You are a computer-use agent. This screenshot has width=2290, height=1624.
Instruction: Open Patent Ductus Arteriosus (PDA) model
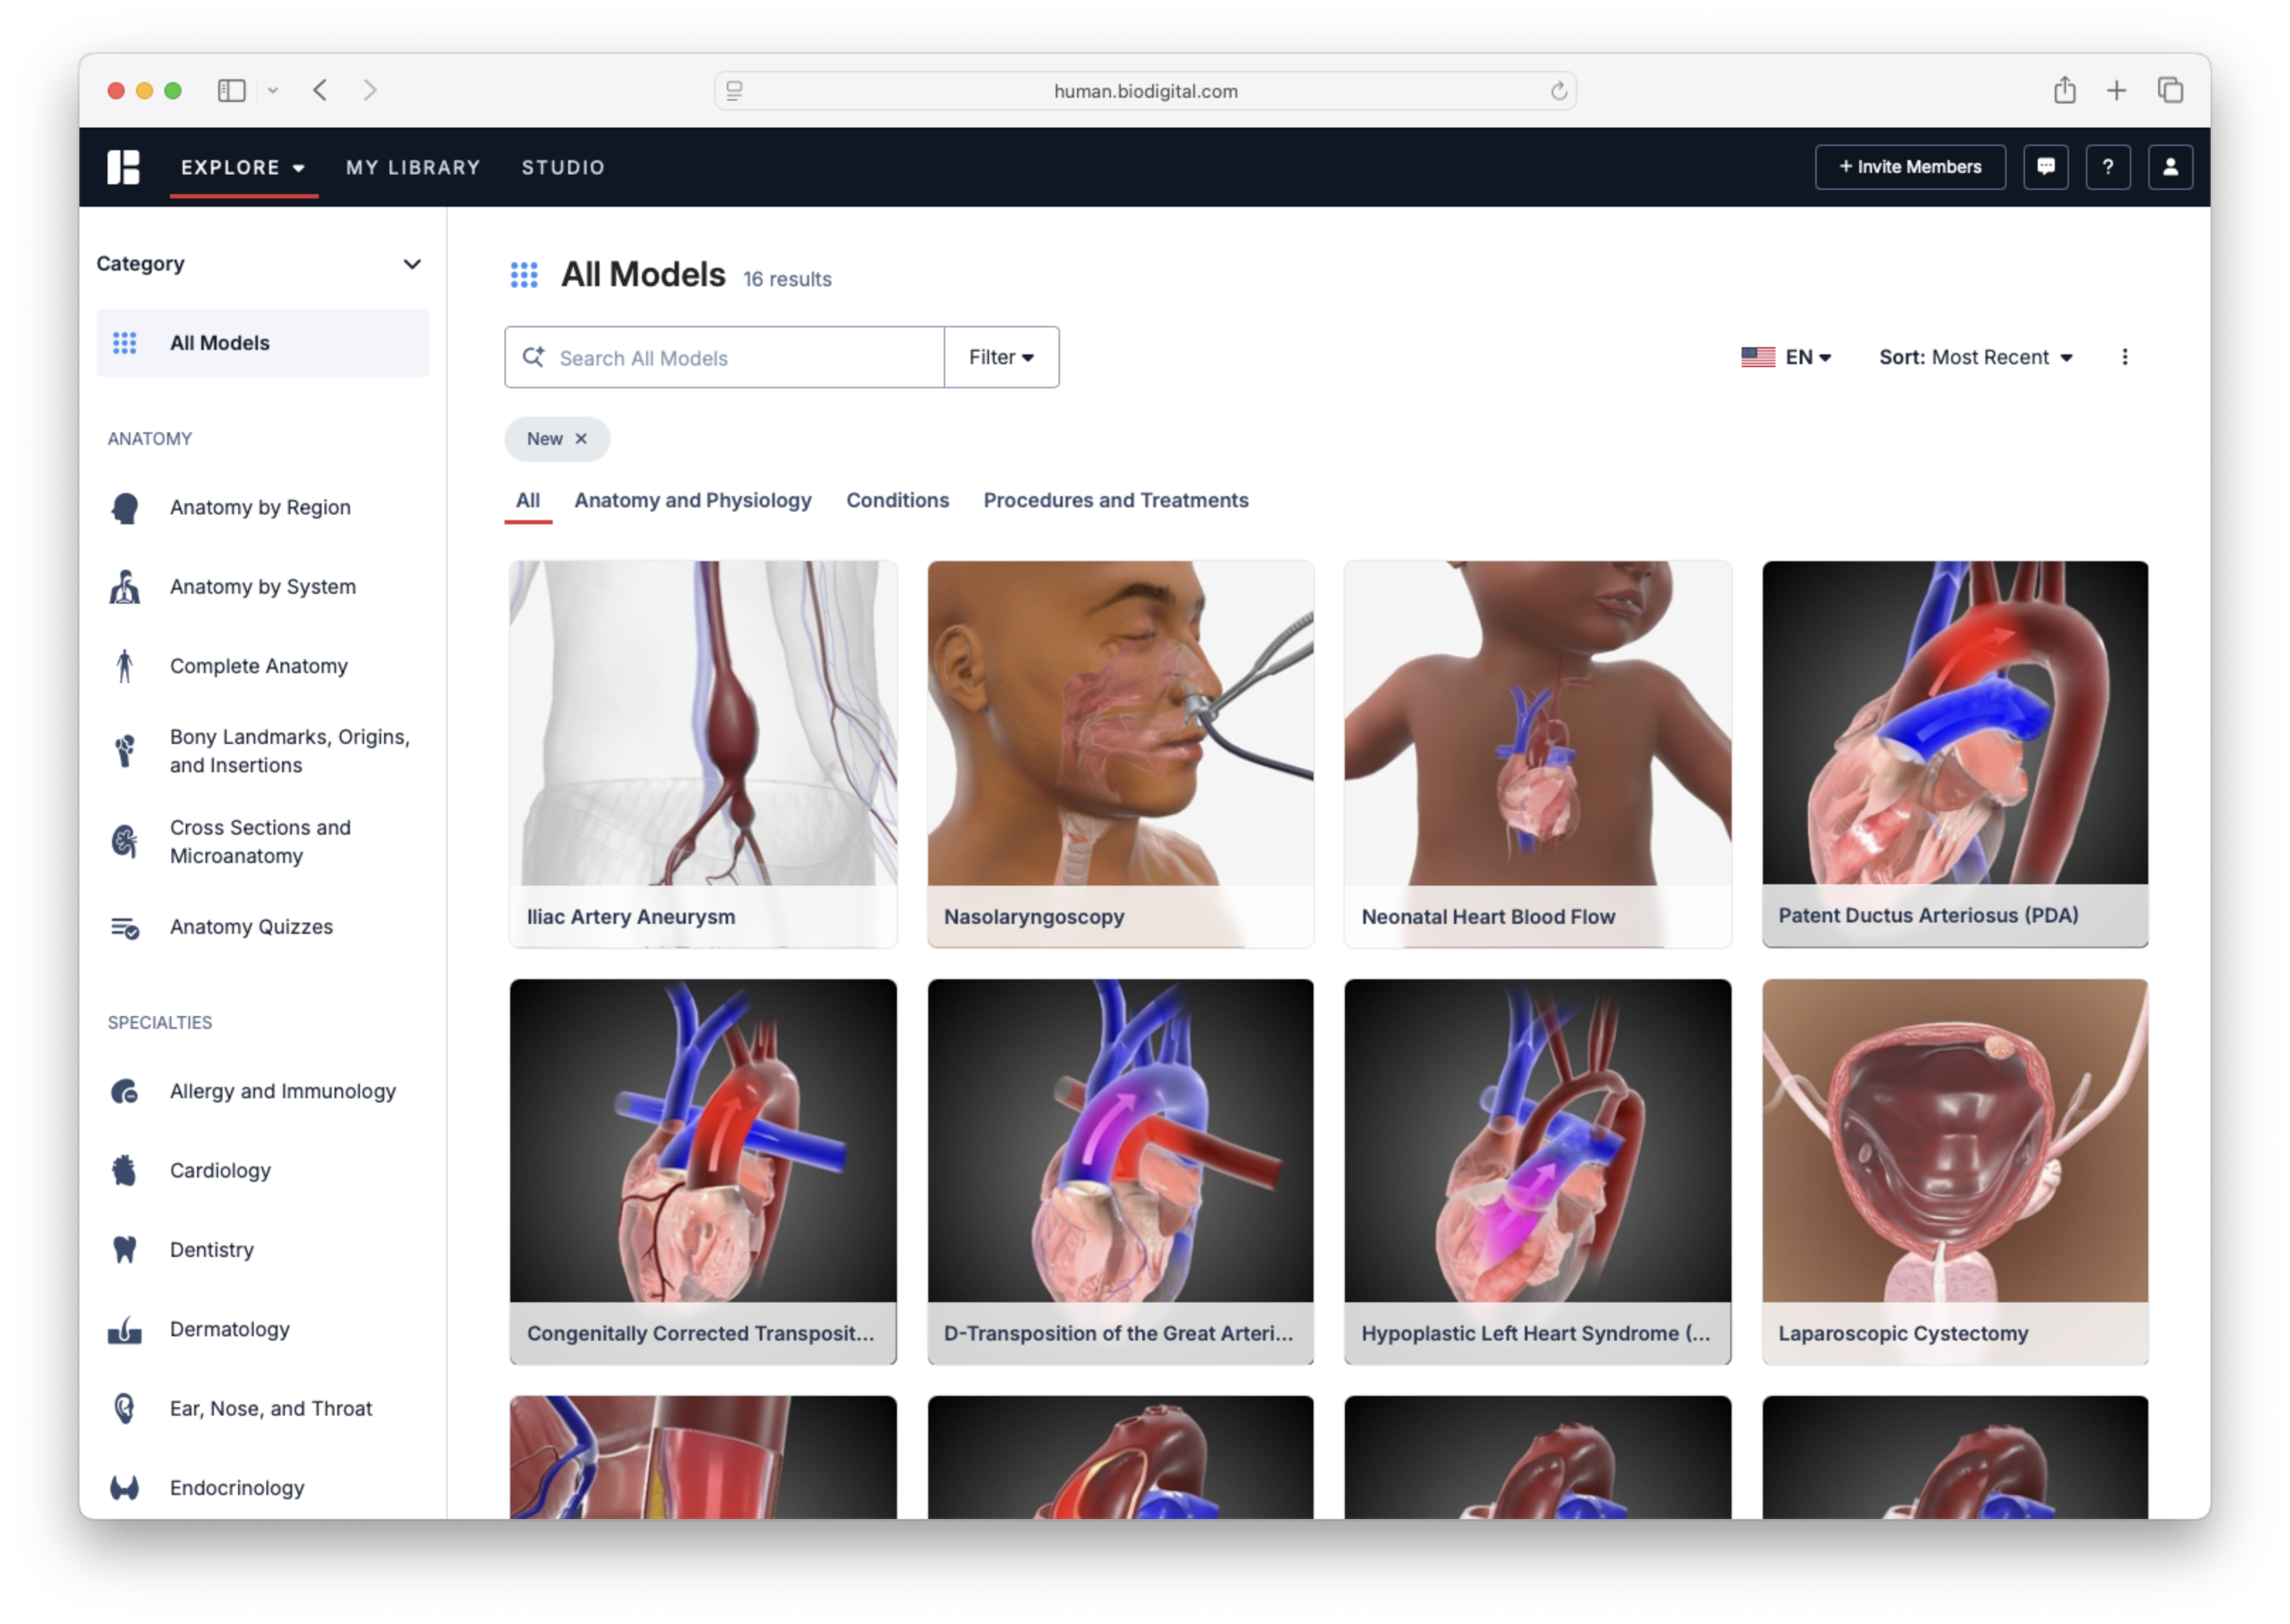[x=1955, y=754]
